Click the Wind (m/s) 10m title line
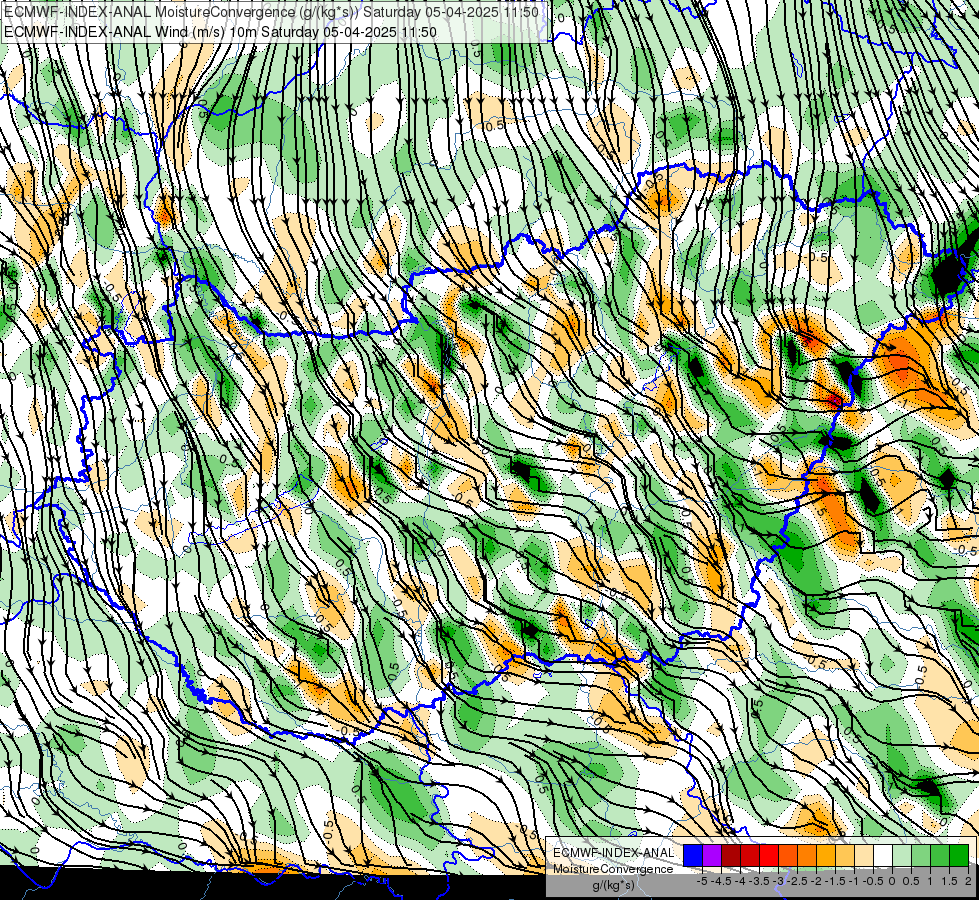This screenshot has height=900, width=979. (220, 32)
